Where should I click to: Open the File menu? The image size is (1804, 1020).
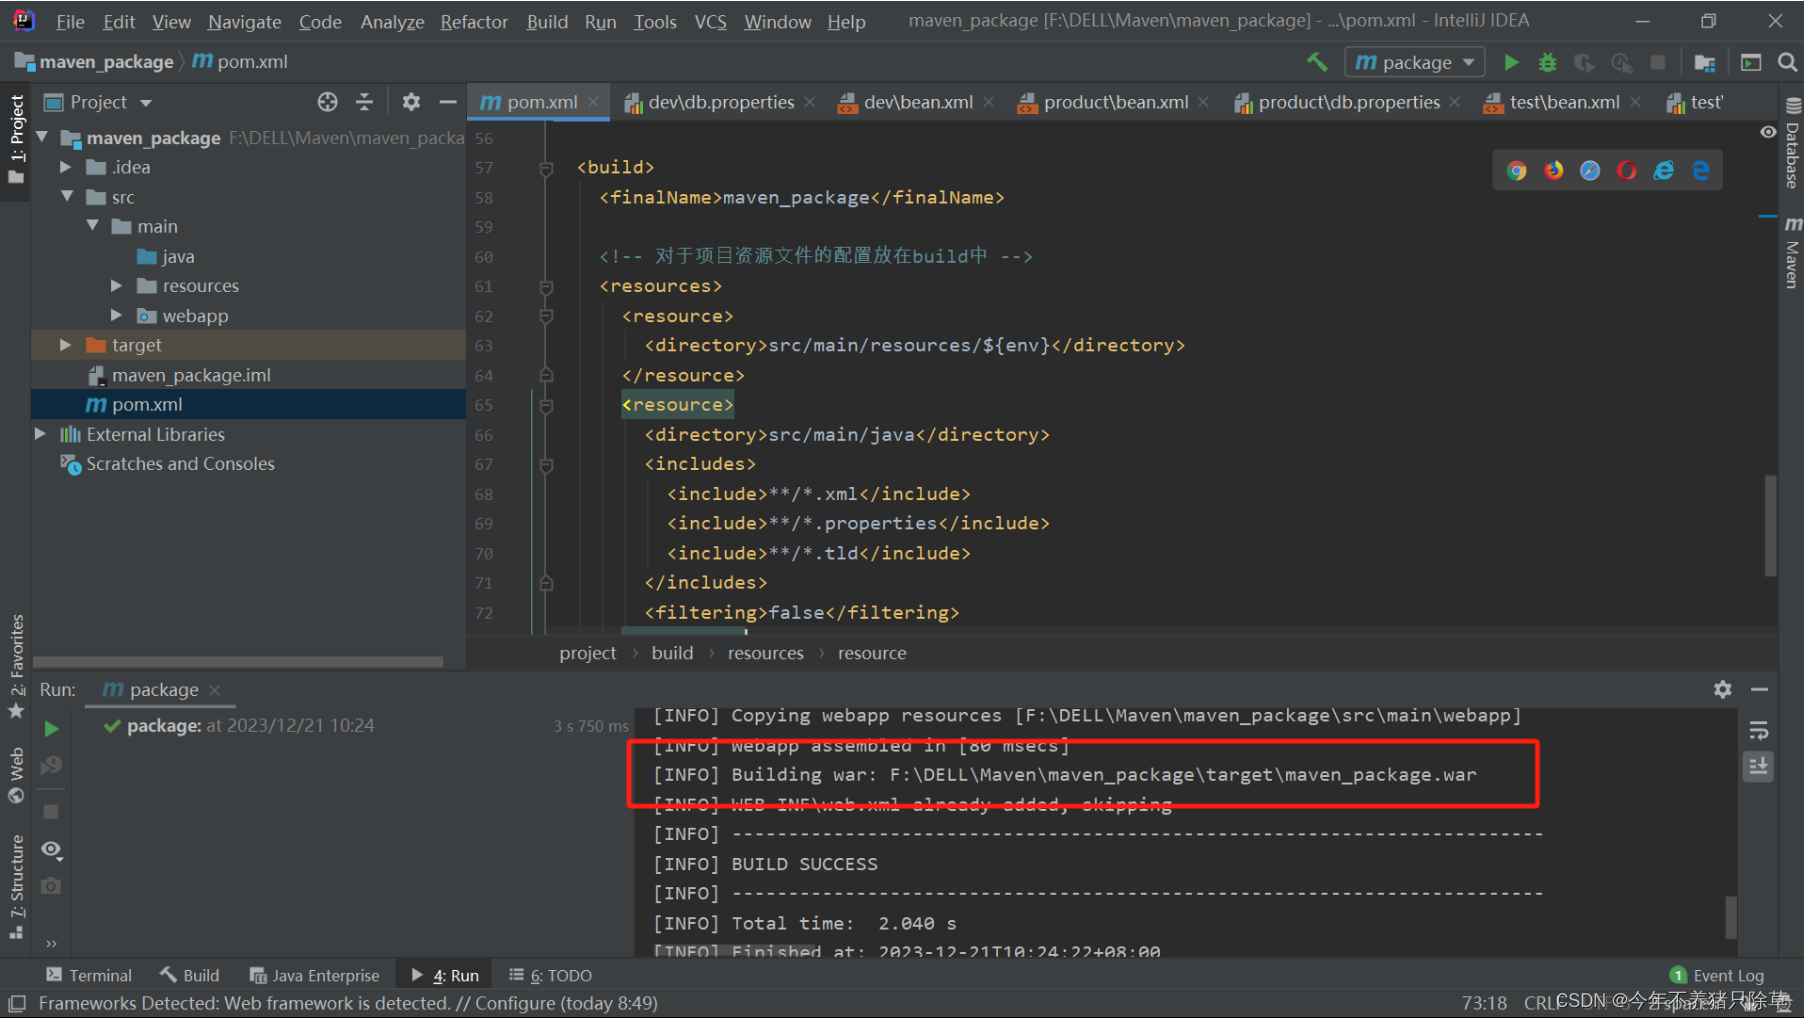click(70, 21)
